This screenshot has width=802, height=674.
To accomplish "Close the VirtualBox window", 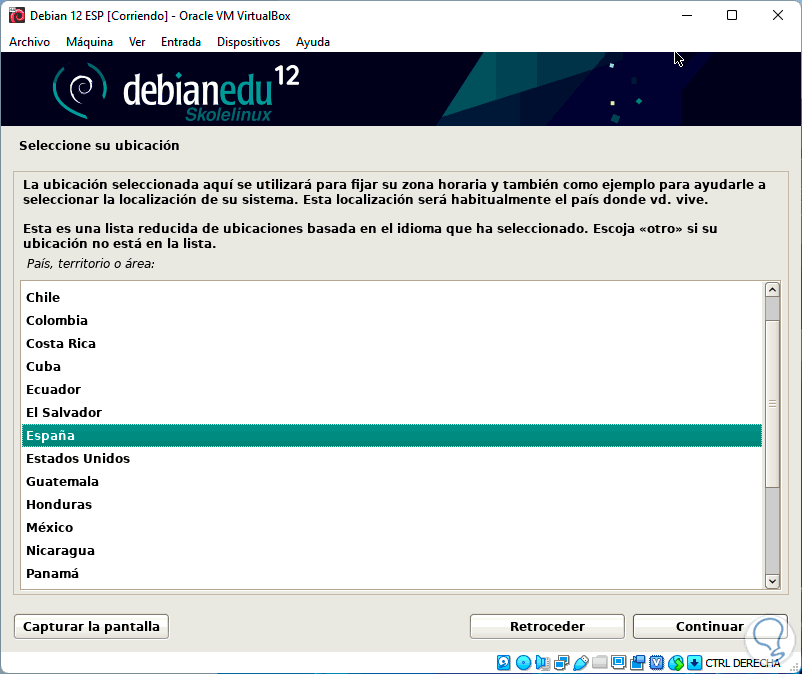I will pyautogui.click(x=777, y=16).
